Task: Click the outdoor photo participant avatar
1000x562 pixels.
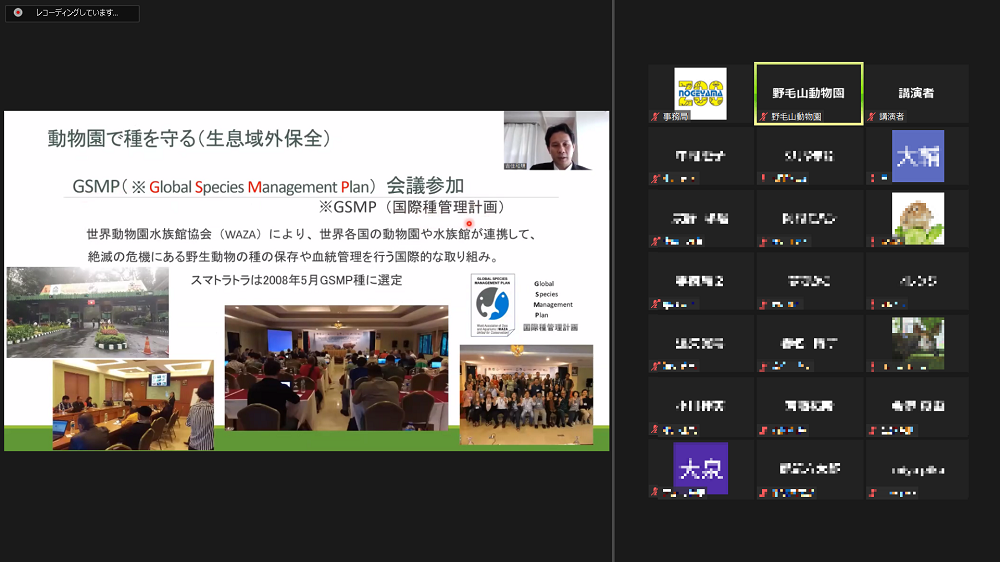Action: [x=917, y=343]
